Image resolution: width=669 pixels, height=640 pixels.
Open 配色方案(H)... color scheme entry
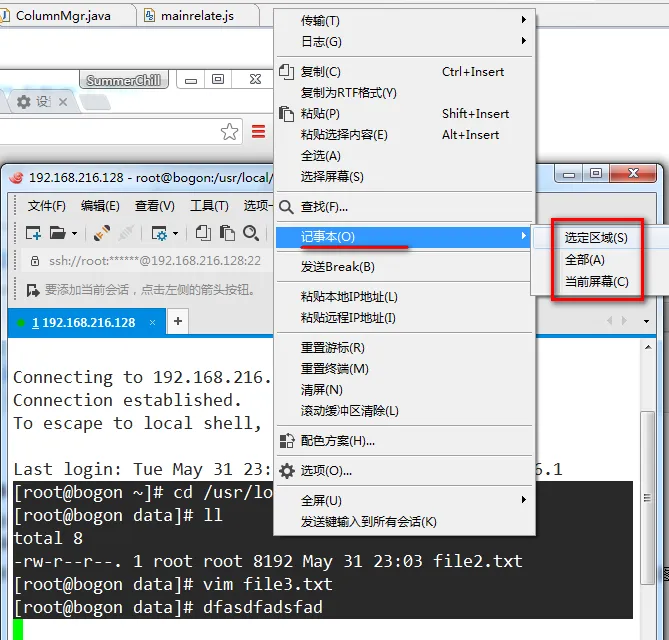pyautogui.click(x=404, y=441)
